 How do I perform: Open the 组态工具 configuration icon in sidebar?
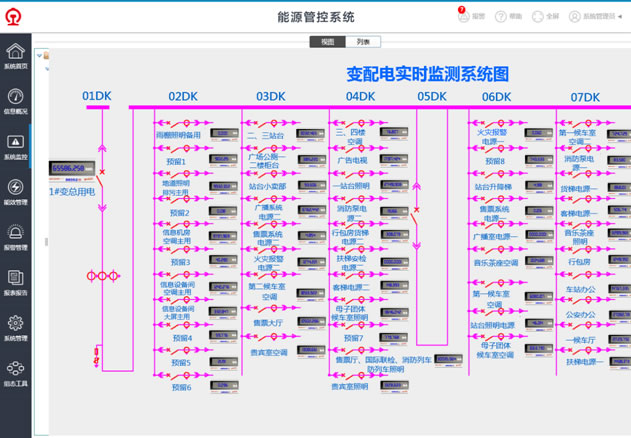(x=15, y=368)
